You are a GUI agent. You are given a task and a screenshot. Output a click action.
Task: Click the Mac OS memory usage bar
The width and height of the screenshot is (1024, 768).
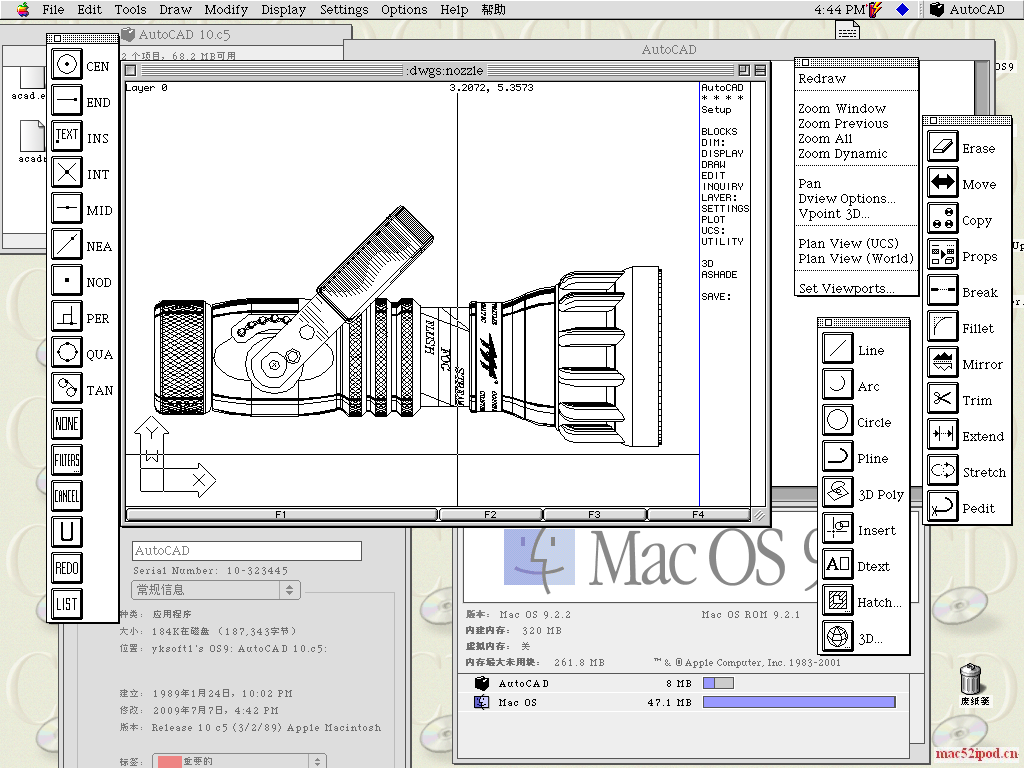[799, 702]
